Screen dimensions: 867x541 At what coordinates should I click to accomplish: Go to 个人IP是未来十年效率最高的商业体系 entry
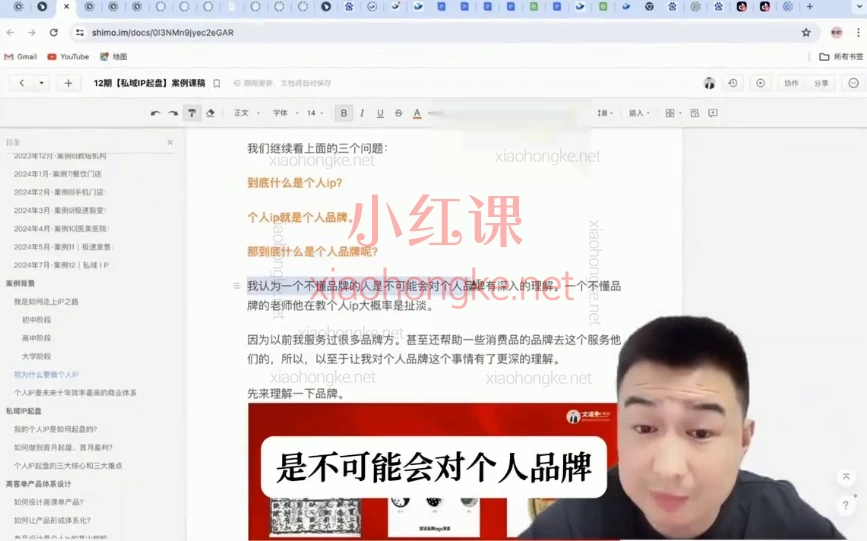(x=75, y=393)
